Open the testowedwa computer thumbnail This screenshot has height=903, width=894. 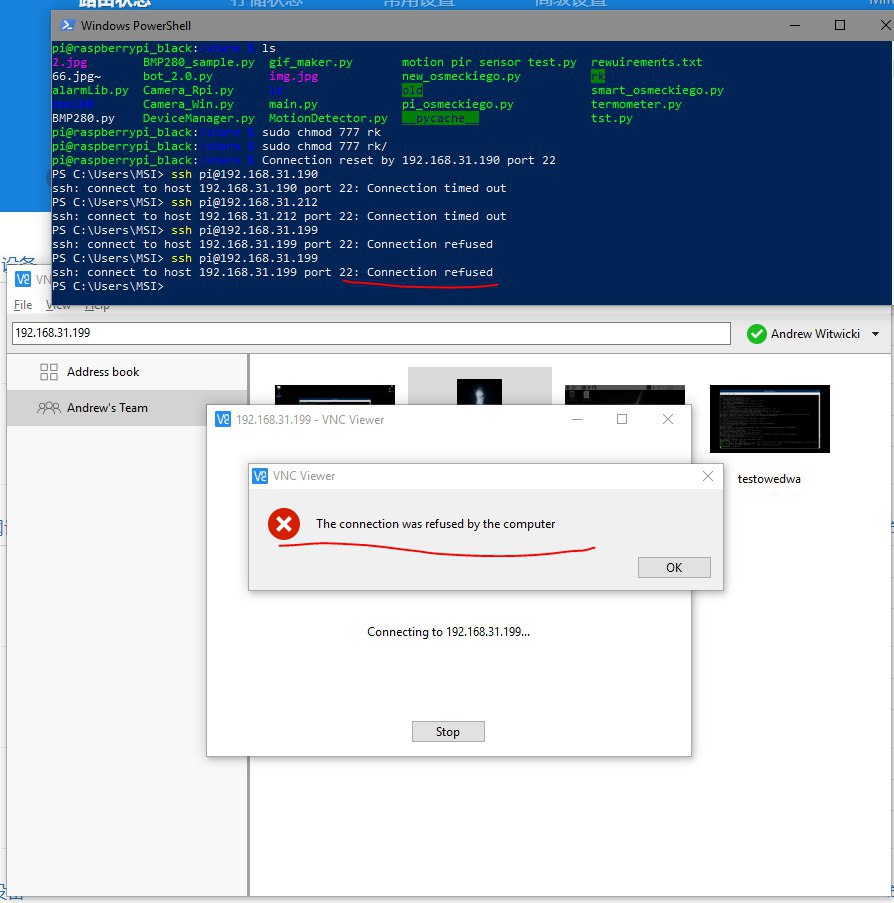(770, 419)
